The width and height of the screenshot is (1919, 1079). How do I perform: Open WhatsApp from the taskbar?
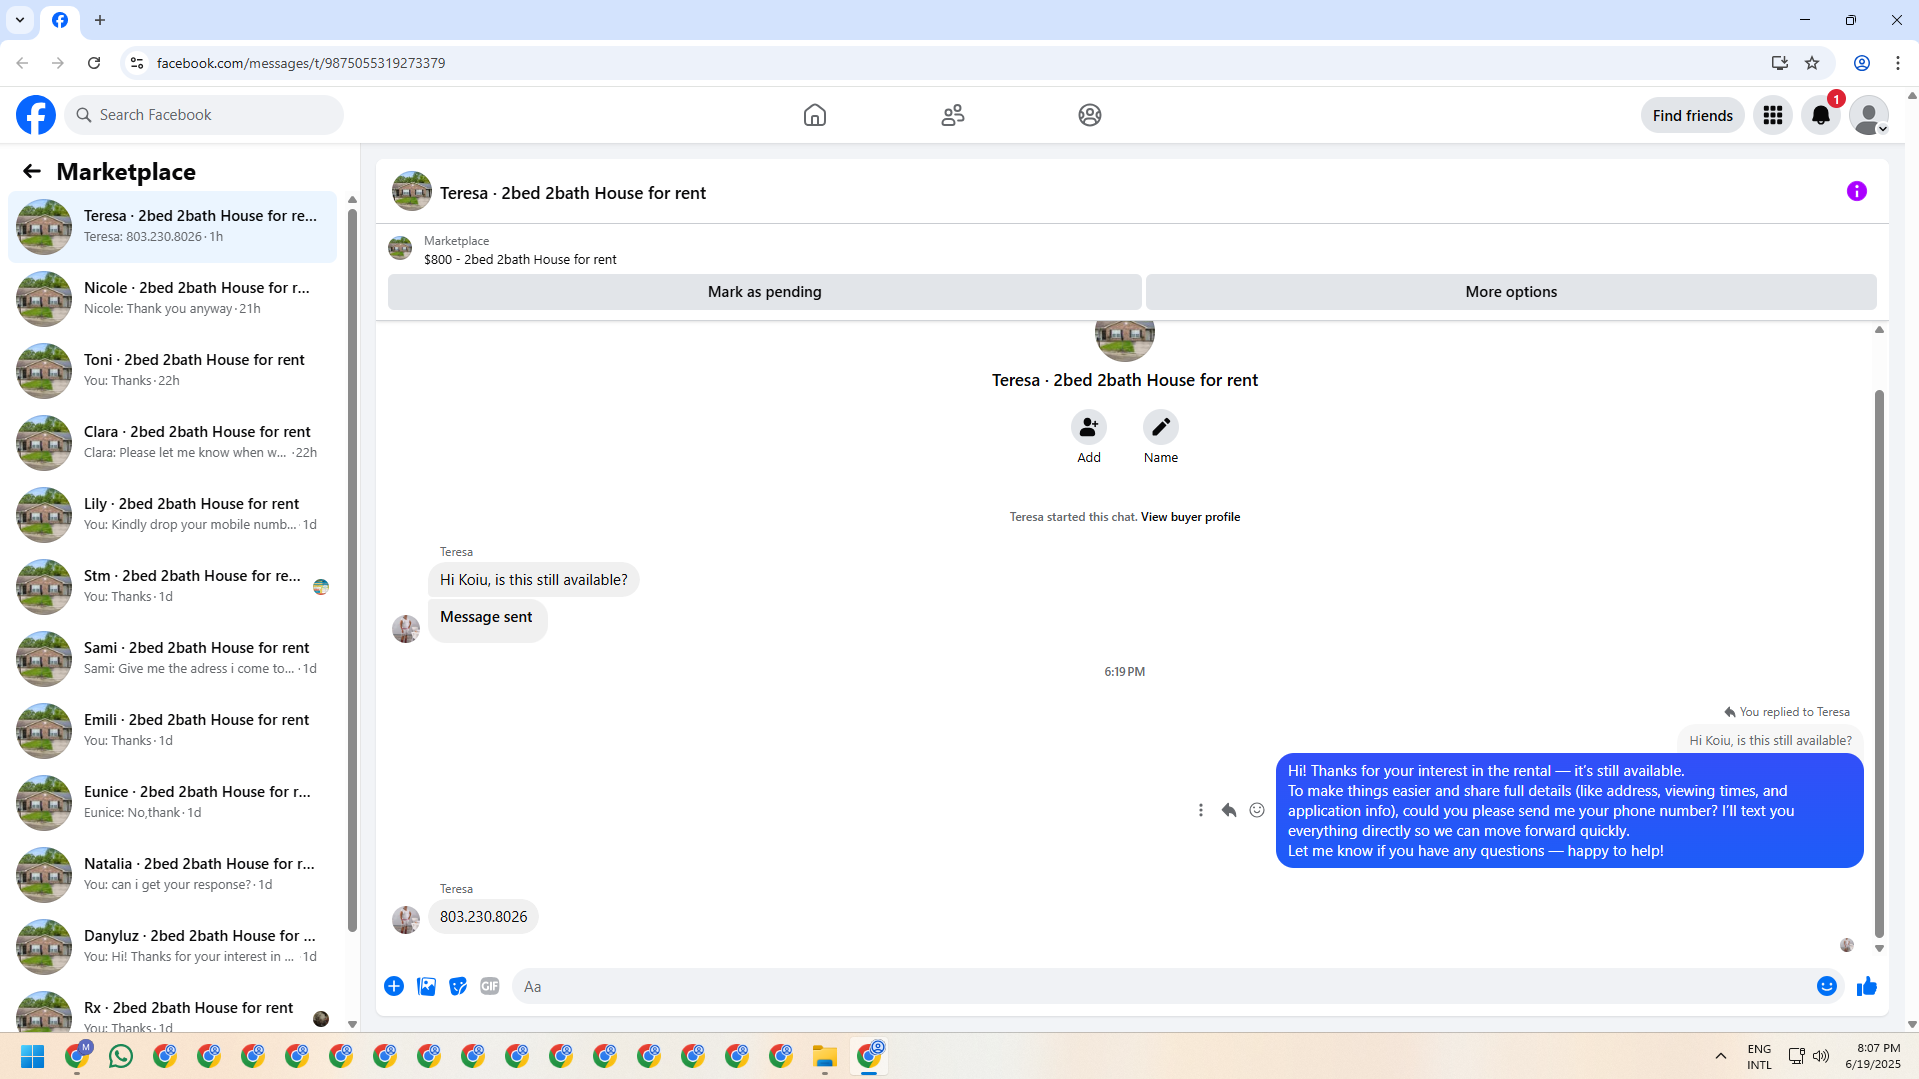pyautogui.click(x=121, y=1056)
